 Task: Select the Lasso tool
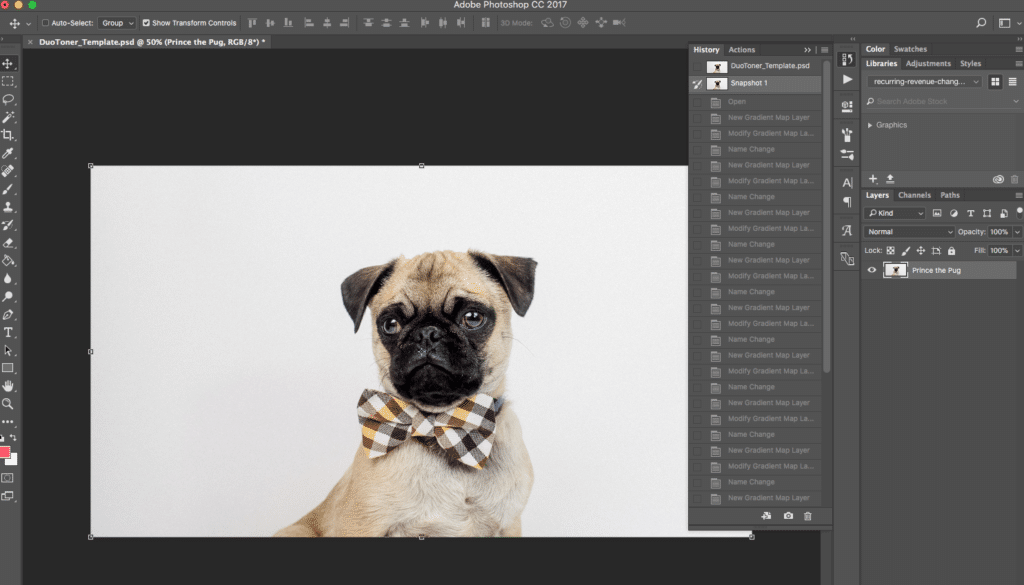coord(9,100)
